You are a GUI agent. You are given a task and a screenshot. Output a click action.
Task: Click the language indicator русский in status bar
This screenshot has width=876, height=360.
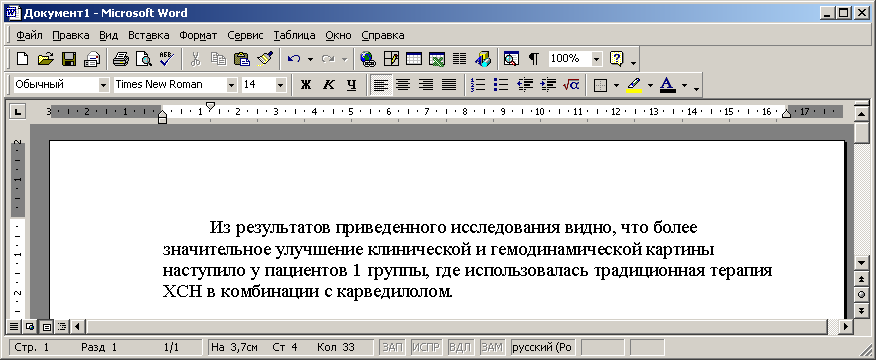tap(542, 347)
